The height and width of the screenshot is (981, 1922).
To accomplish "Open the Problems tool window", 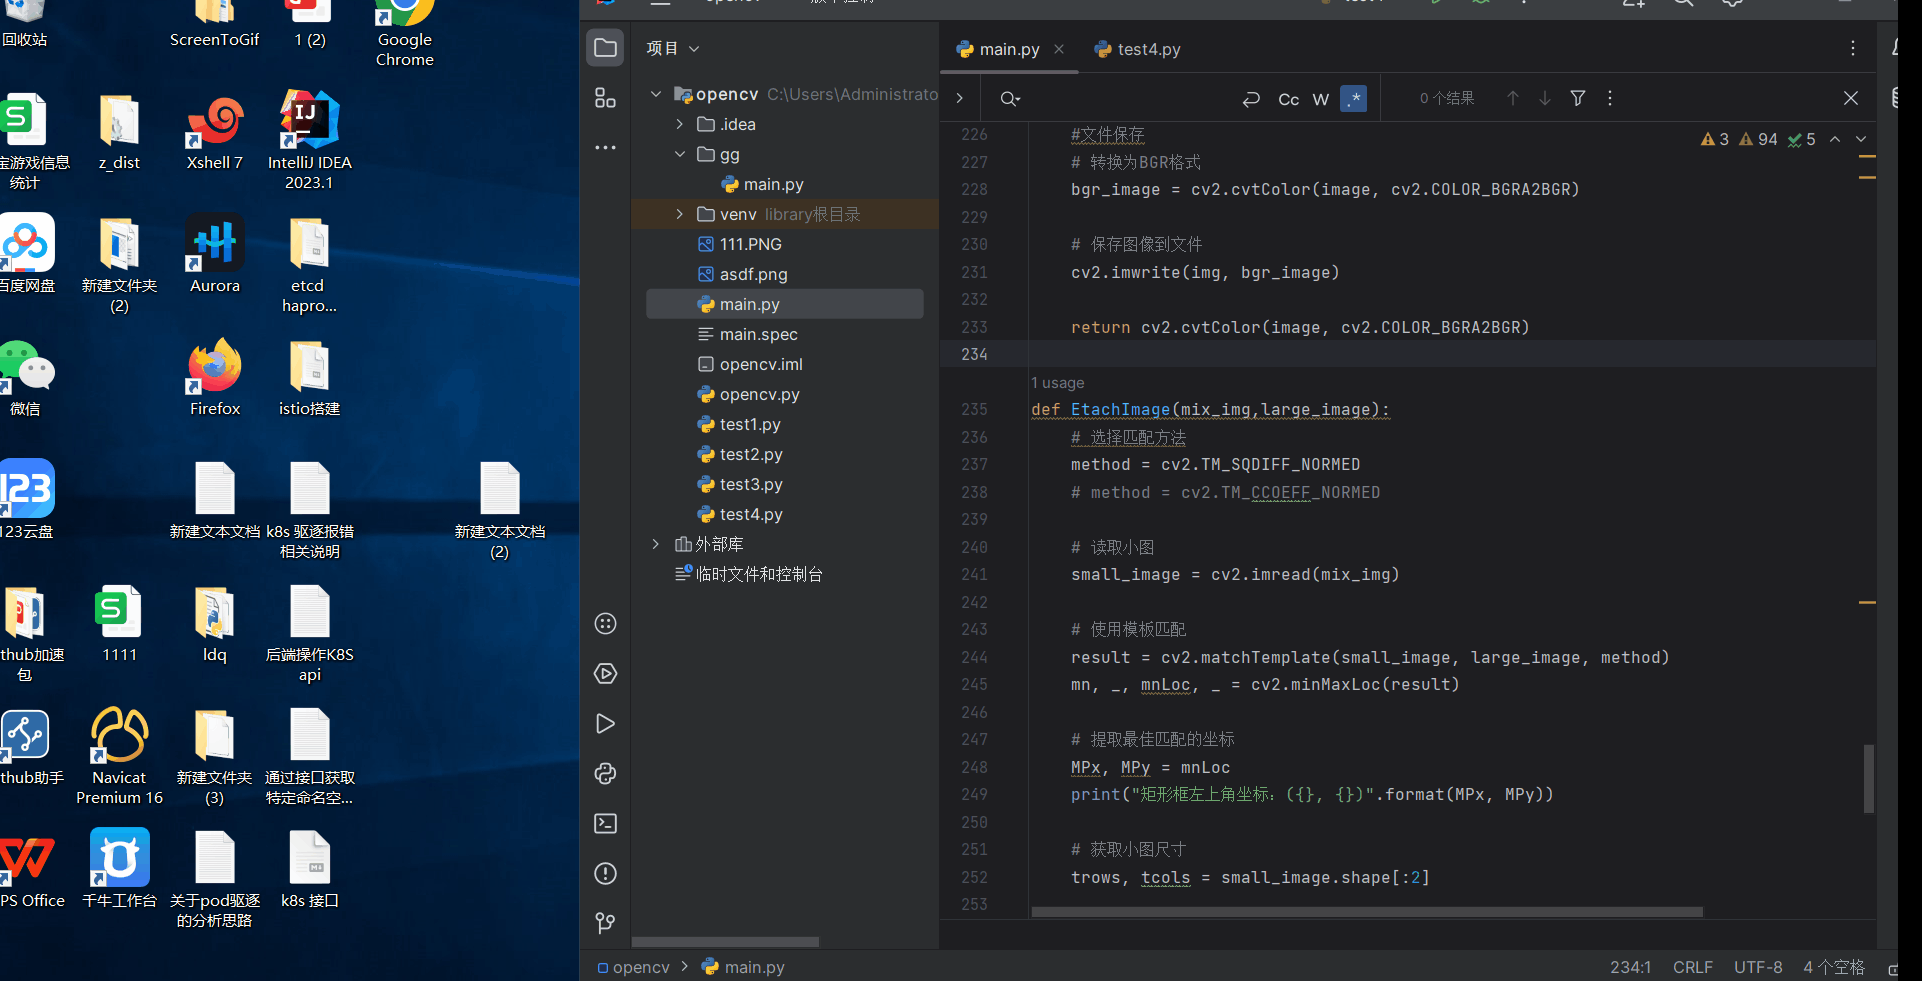I will tap(605, 874).
